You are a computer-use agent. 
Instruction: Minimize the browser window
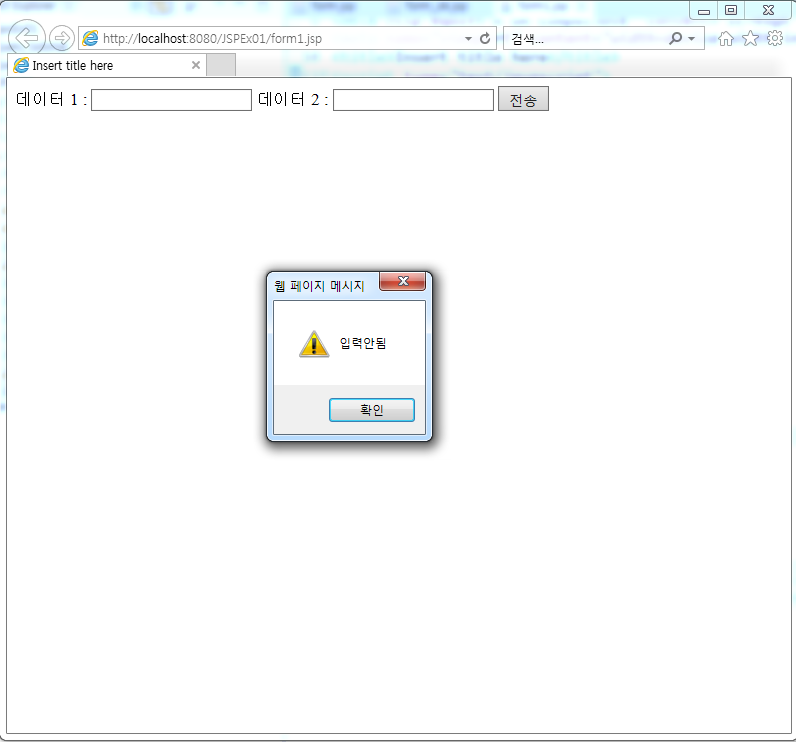coord(704,10)
